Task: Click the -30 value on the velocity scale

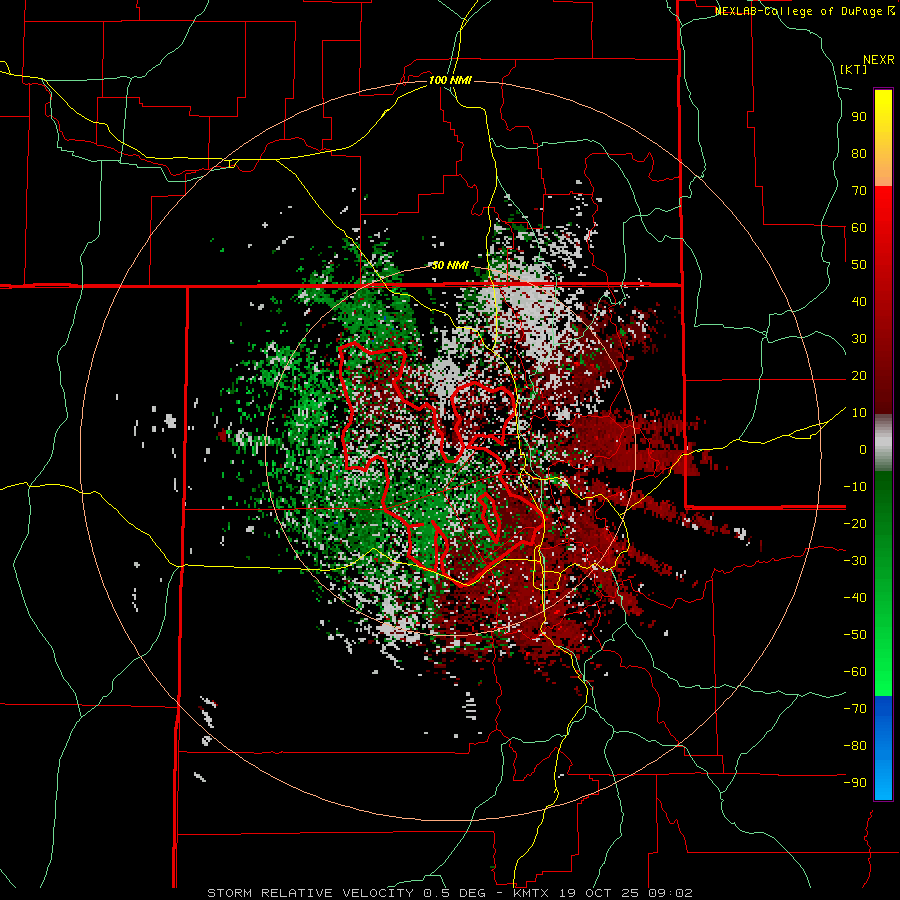Action: pos(855,561)
